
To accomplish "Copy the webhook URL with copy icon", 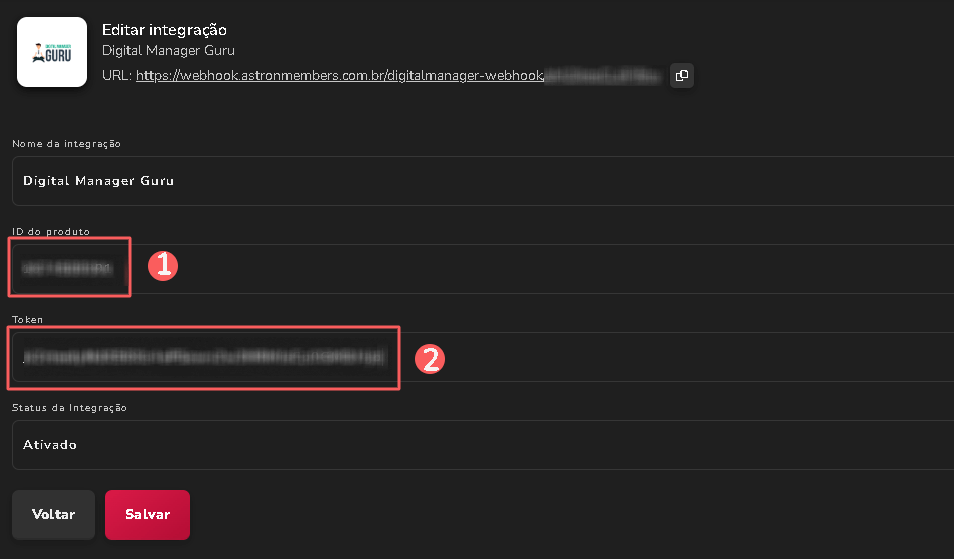I will 682,76.
